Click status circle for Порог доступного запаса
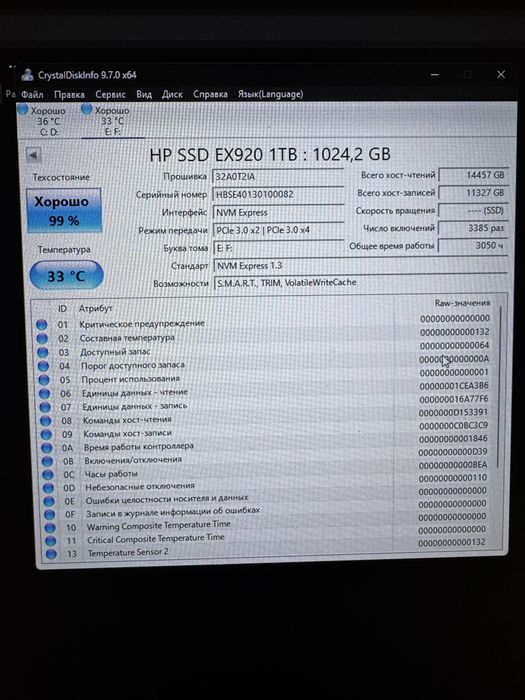This screenshot has width=525, height=700. 43,367
